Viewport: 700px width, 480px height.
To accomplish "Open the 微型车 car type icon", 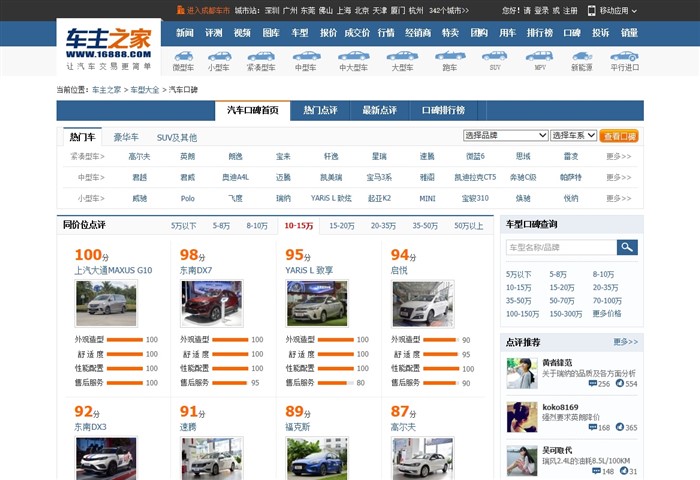I will [183, 56].
